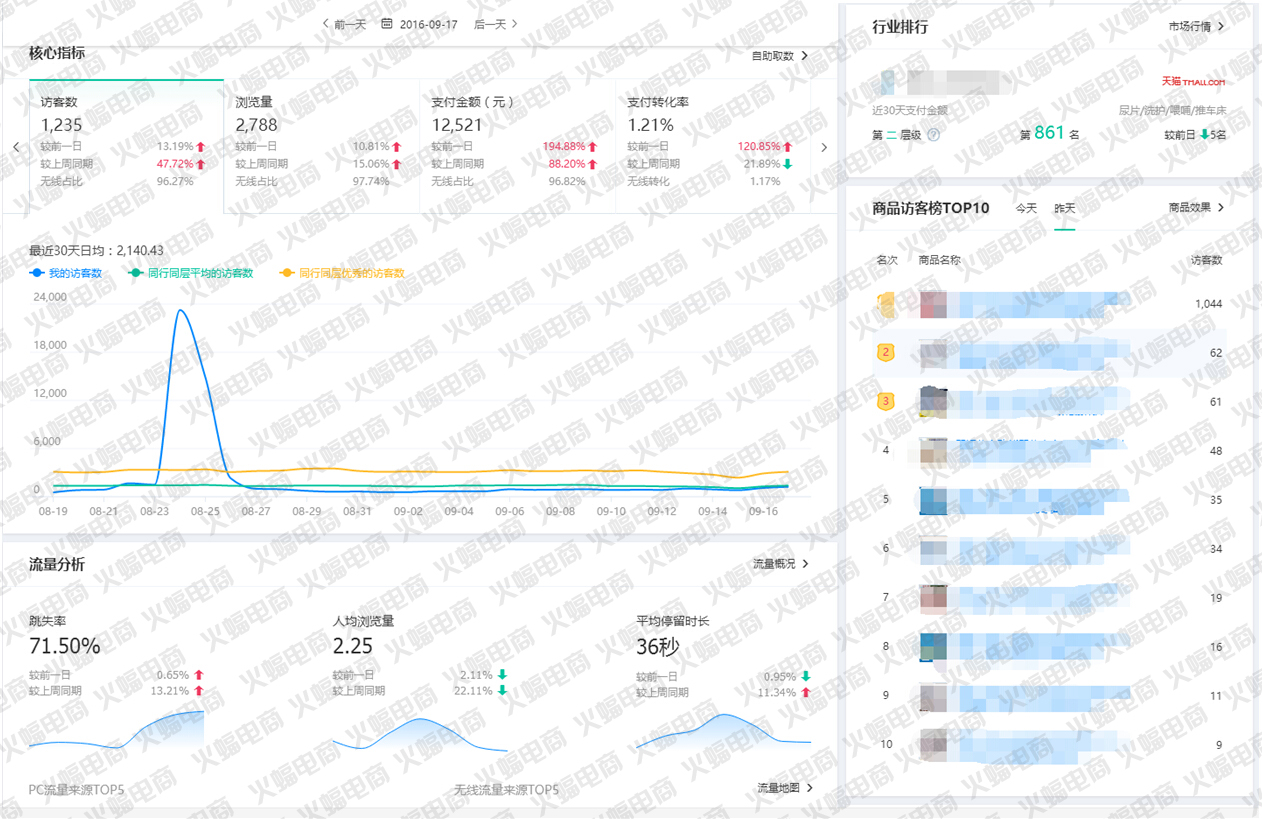
Task: Click the rank 3 badge icon
Action: click(885, 401)
